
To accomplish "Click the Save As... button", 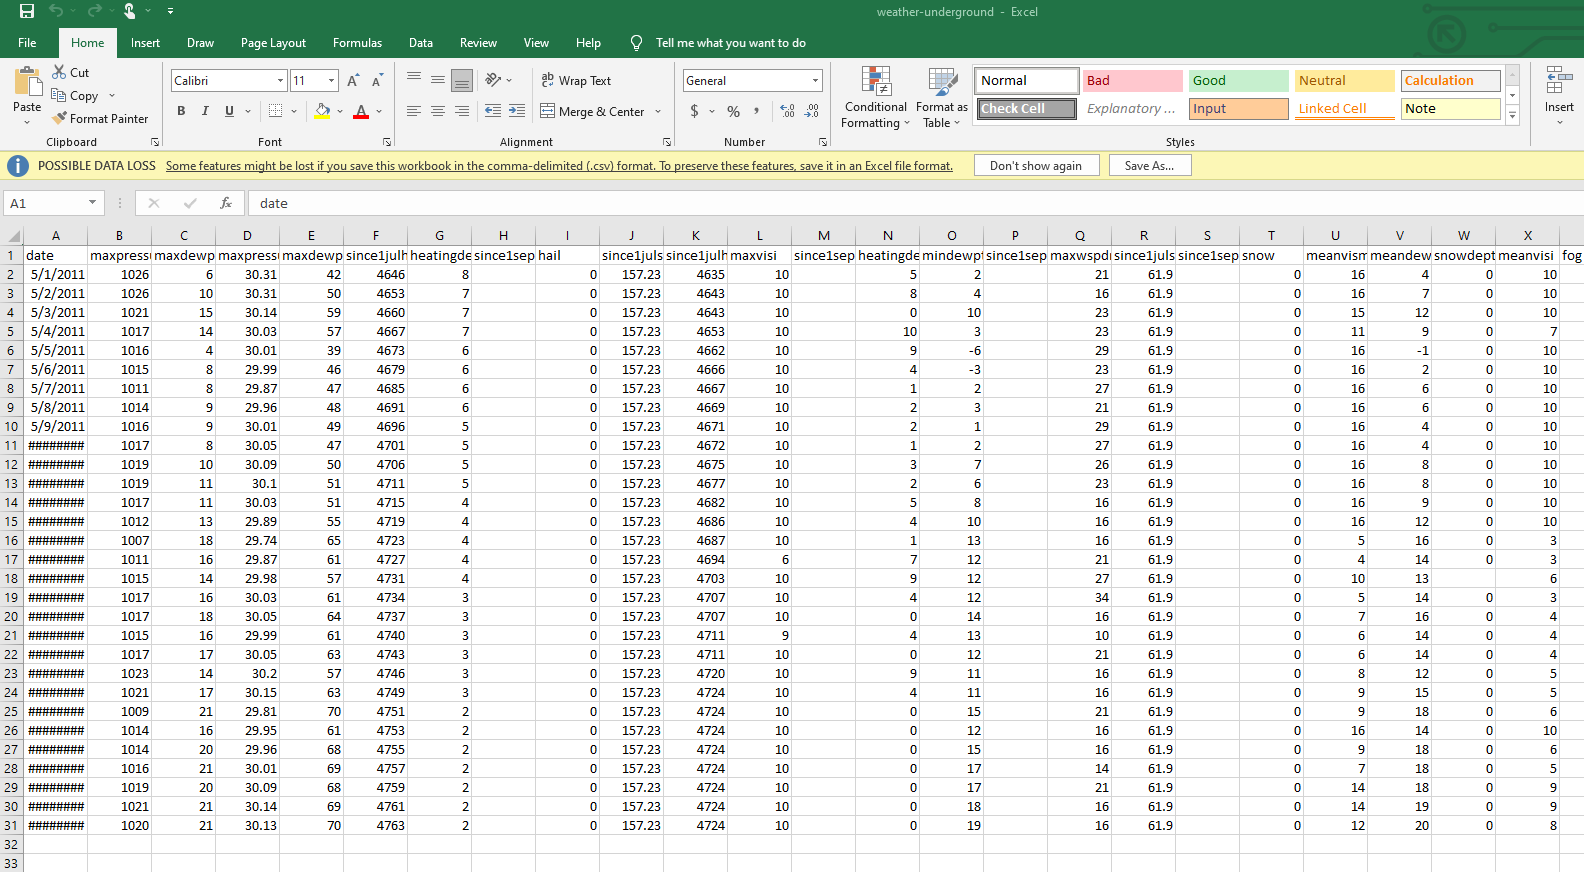I will (1149, 166).
